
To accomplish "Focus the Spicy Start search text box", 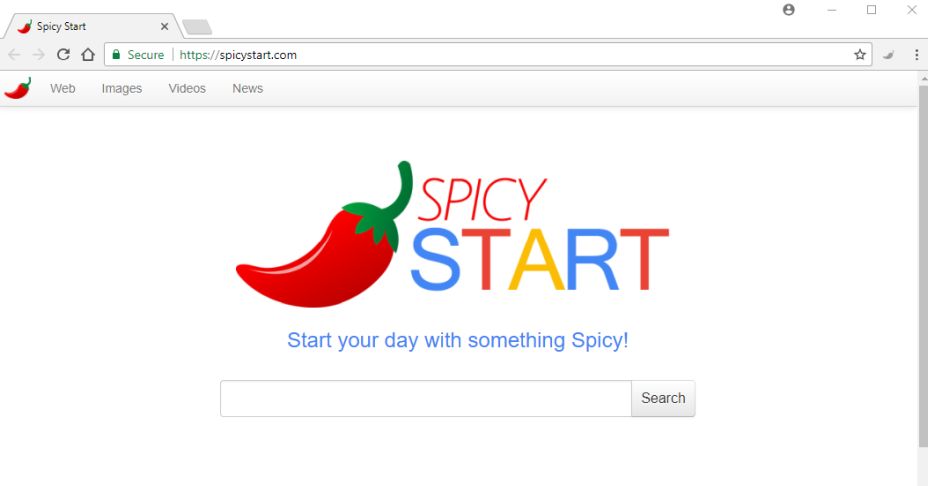I will [x=426, y=398].
